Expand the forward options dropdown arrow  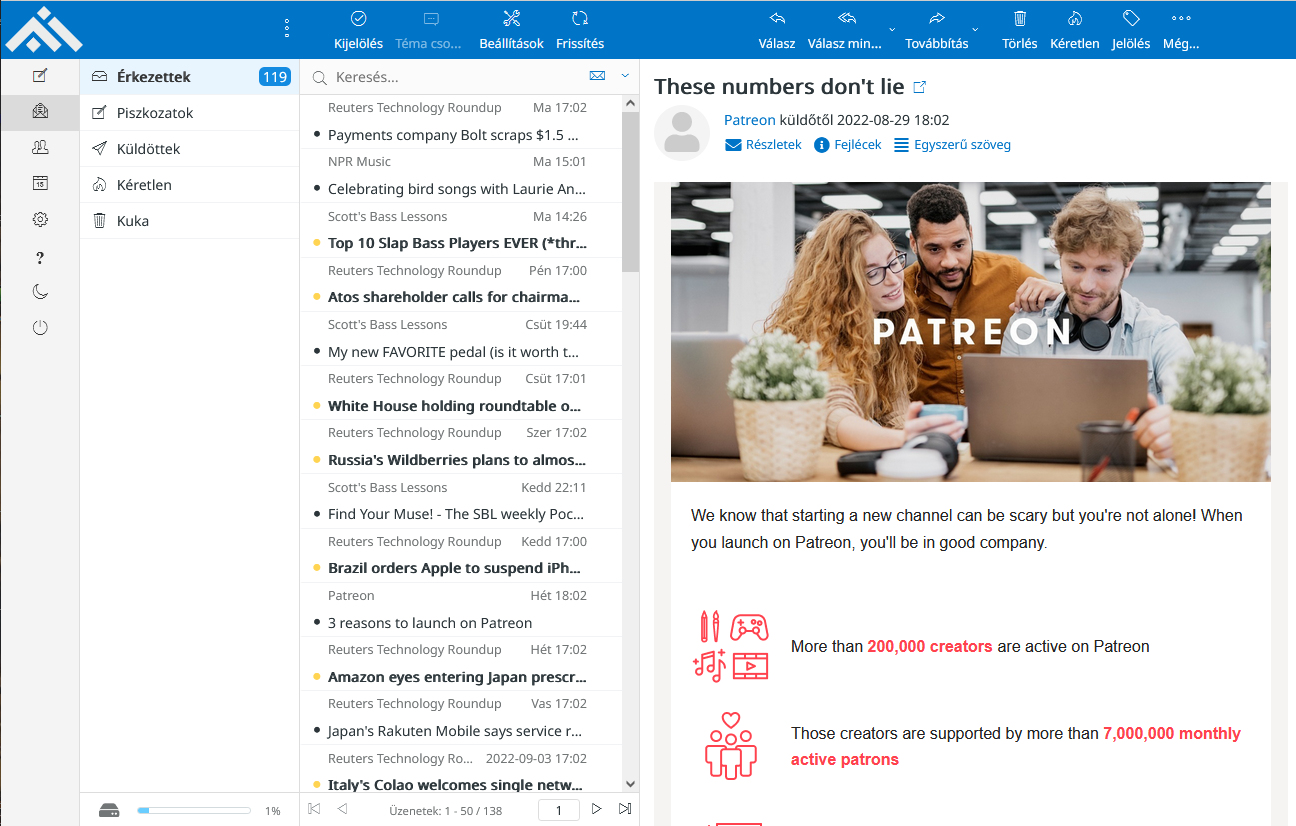tap(975, 30)
